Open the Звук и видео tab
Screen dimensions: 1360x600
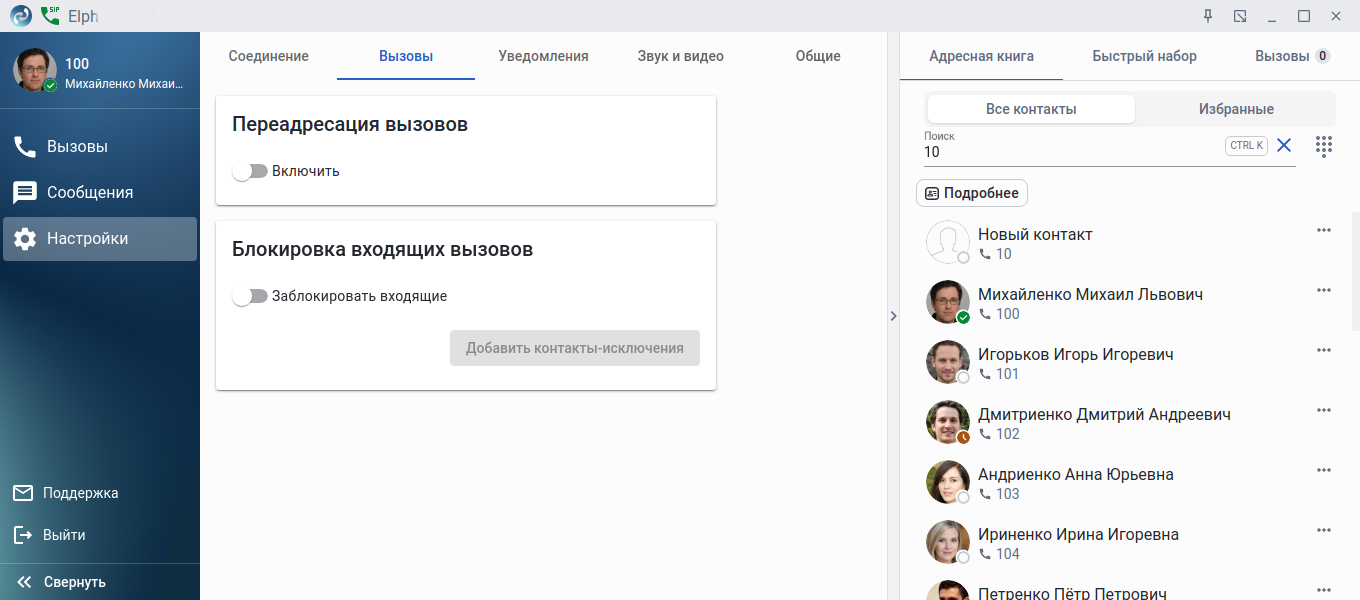[680, 56]
